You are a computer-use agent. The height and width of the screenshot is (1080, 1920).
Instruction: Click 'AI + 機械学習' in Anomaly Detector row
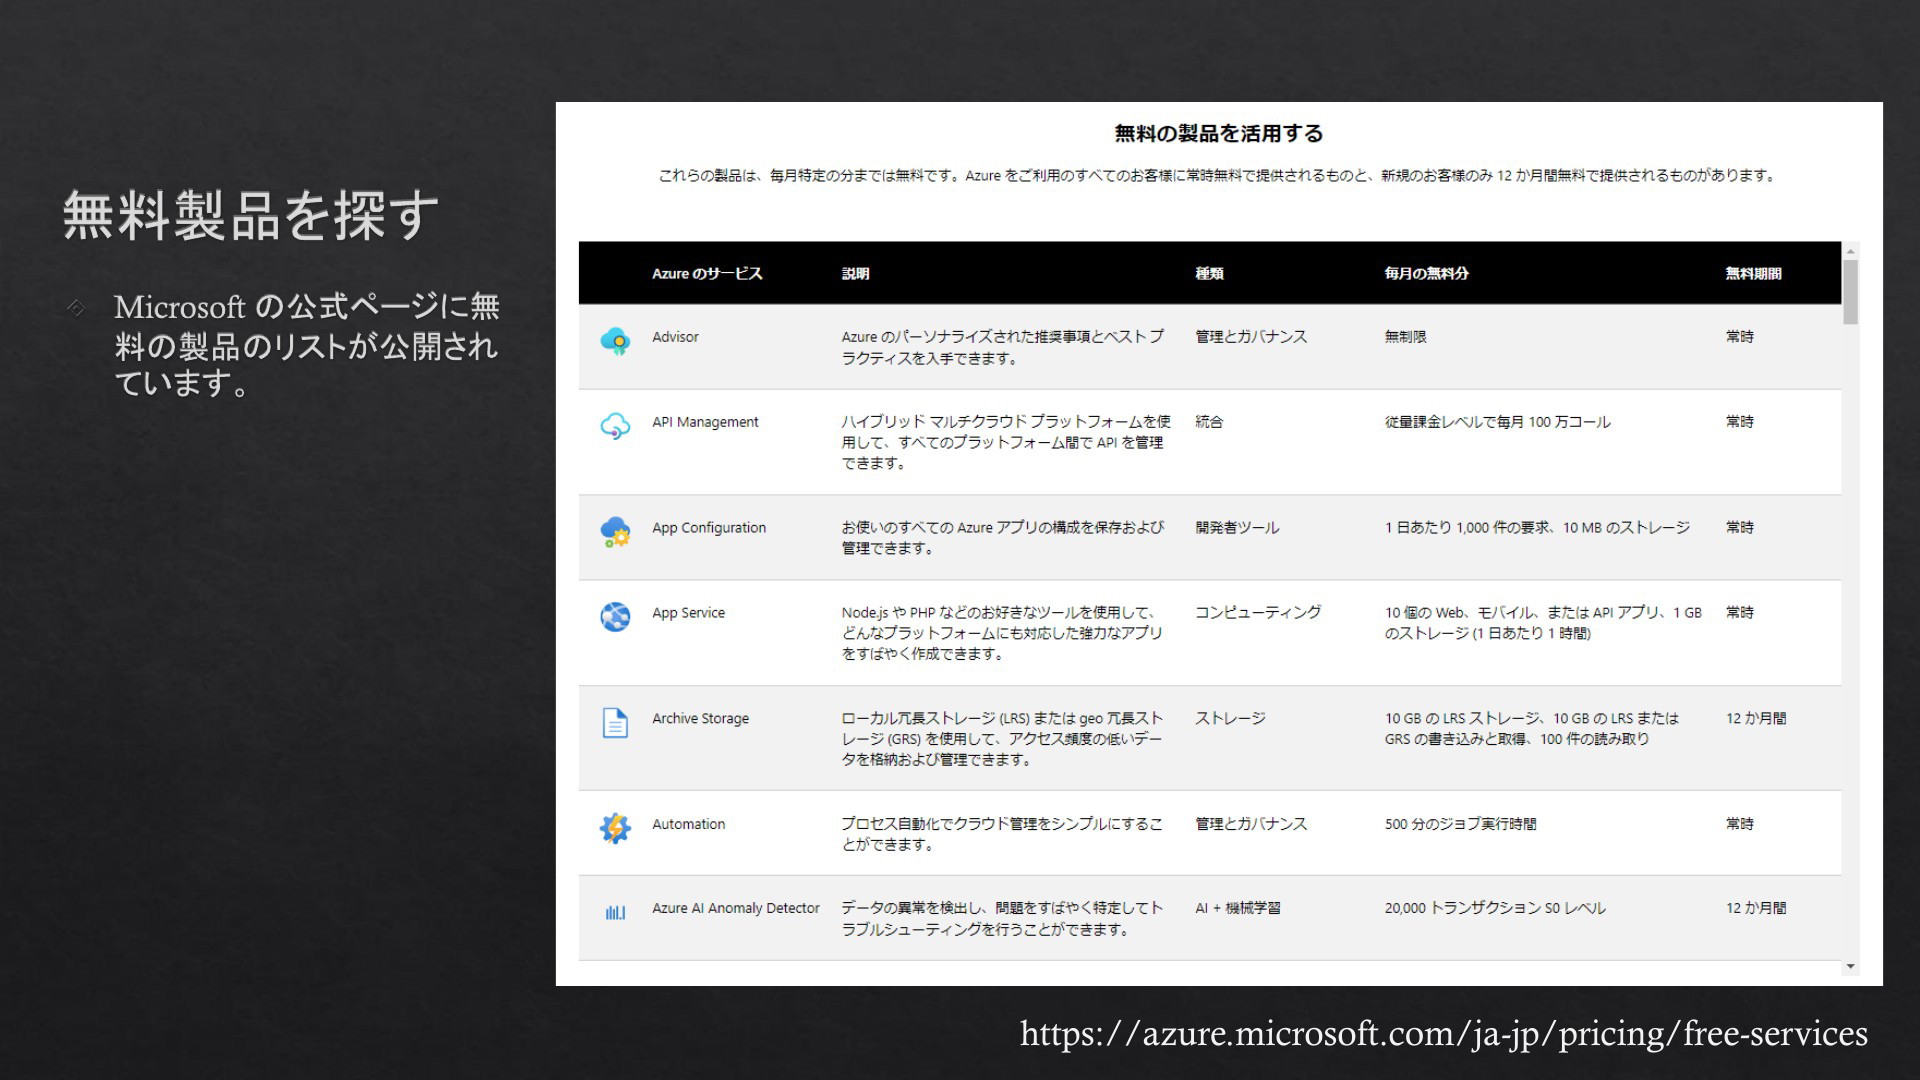pos(1238,908)
